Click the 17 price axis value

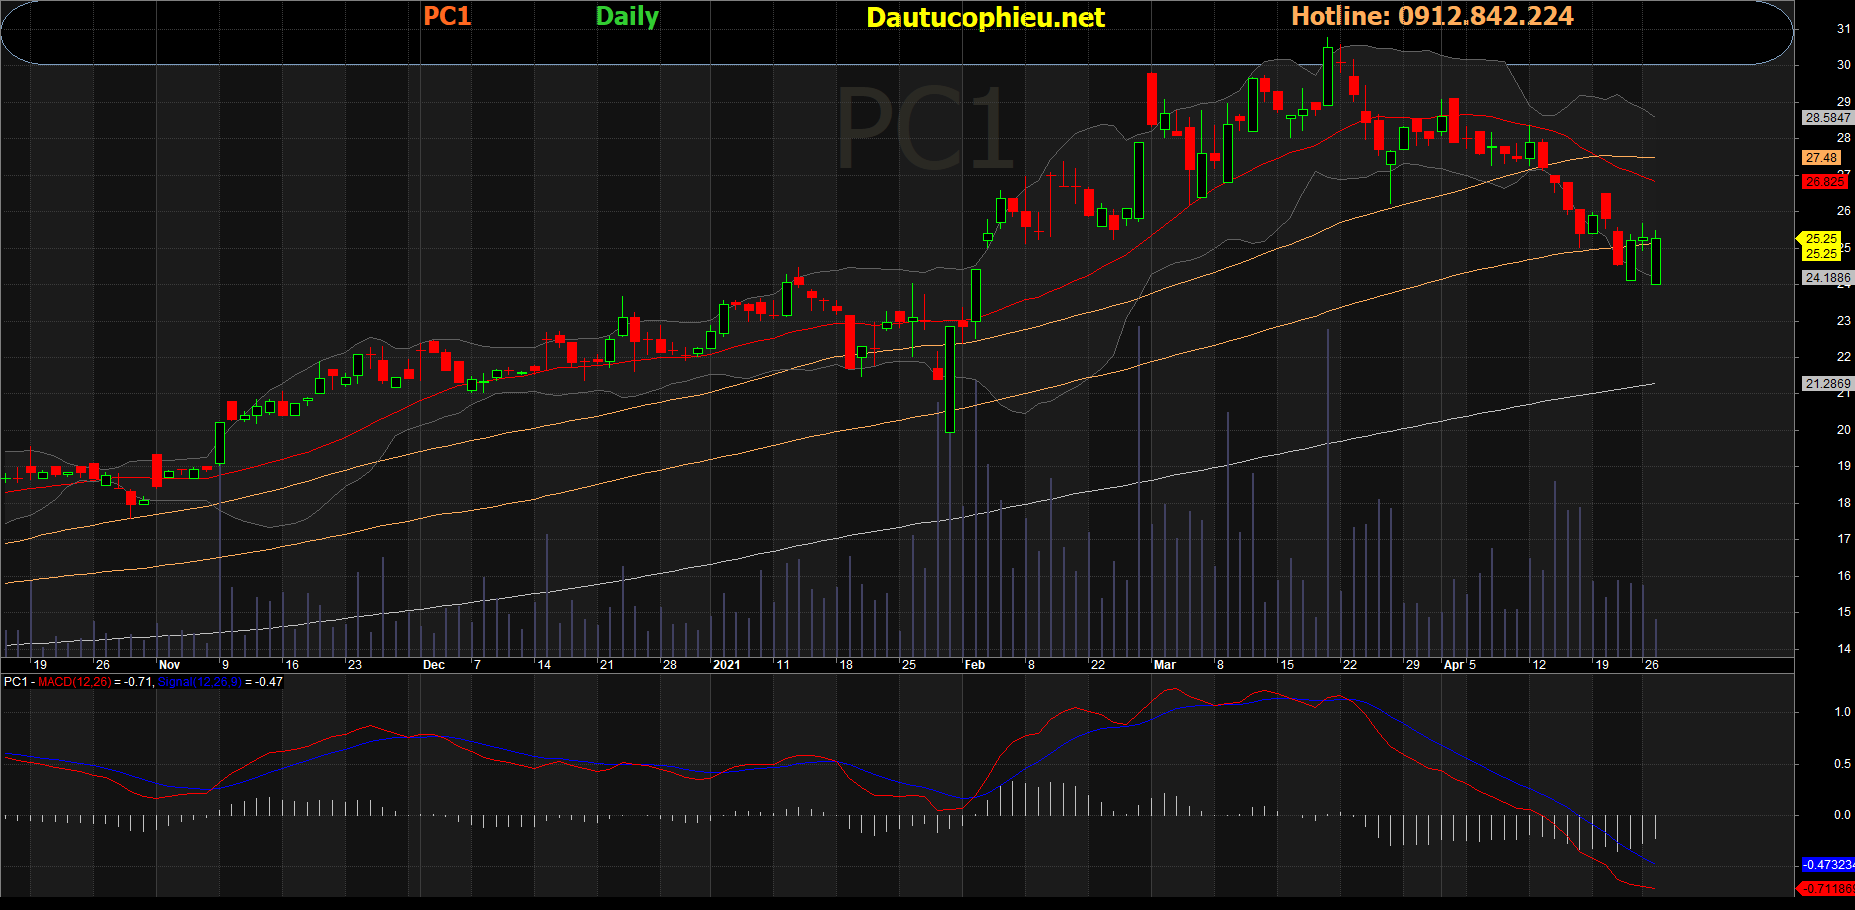point(1843,539)
